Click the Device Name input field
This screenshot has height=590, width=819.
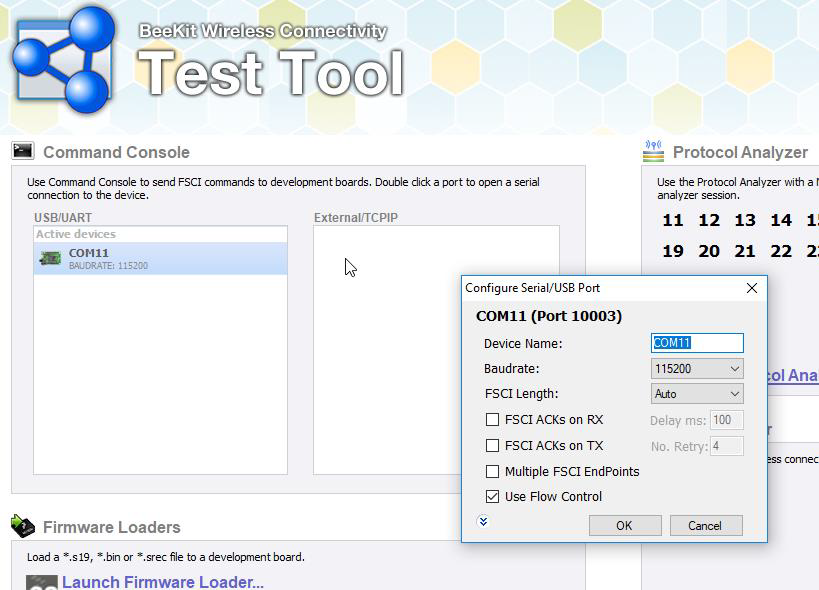[x=697, y=343]
